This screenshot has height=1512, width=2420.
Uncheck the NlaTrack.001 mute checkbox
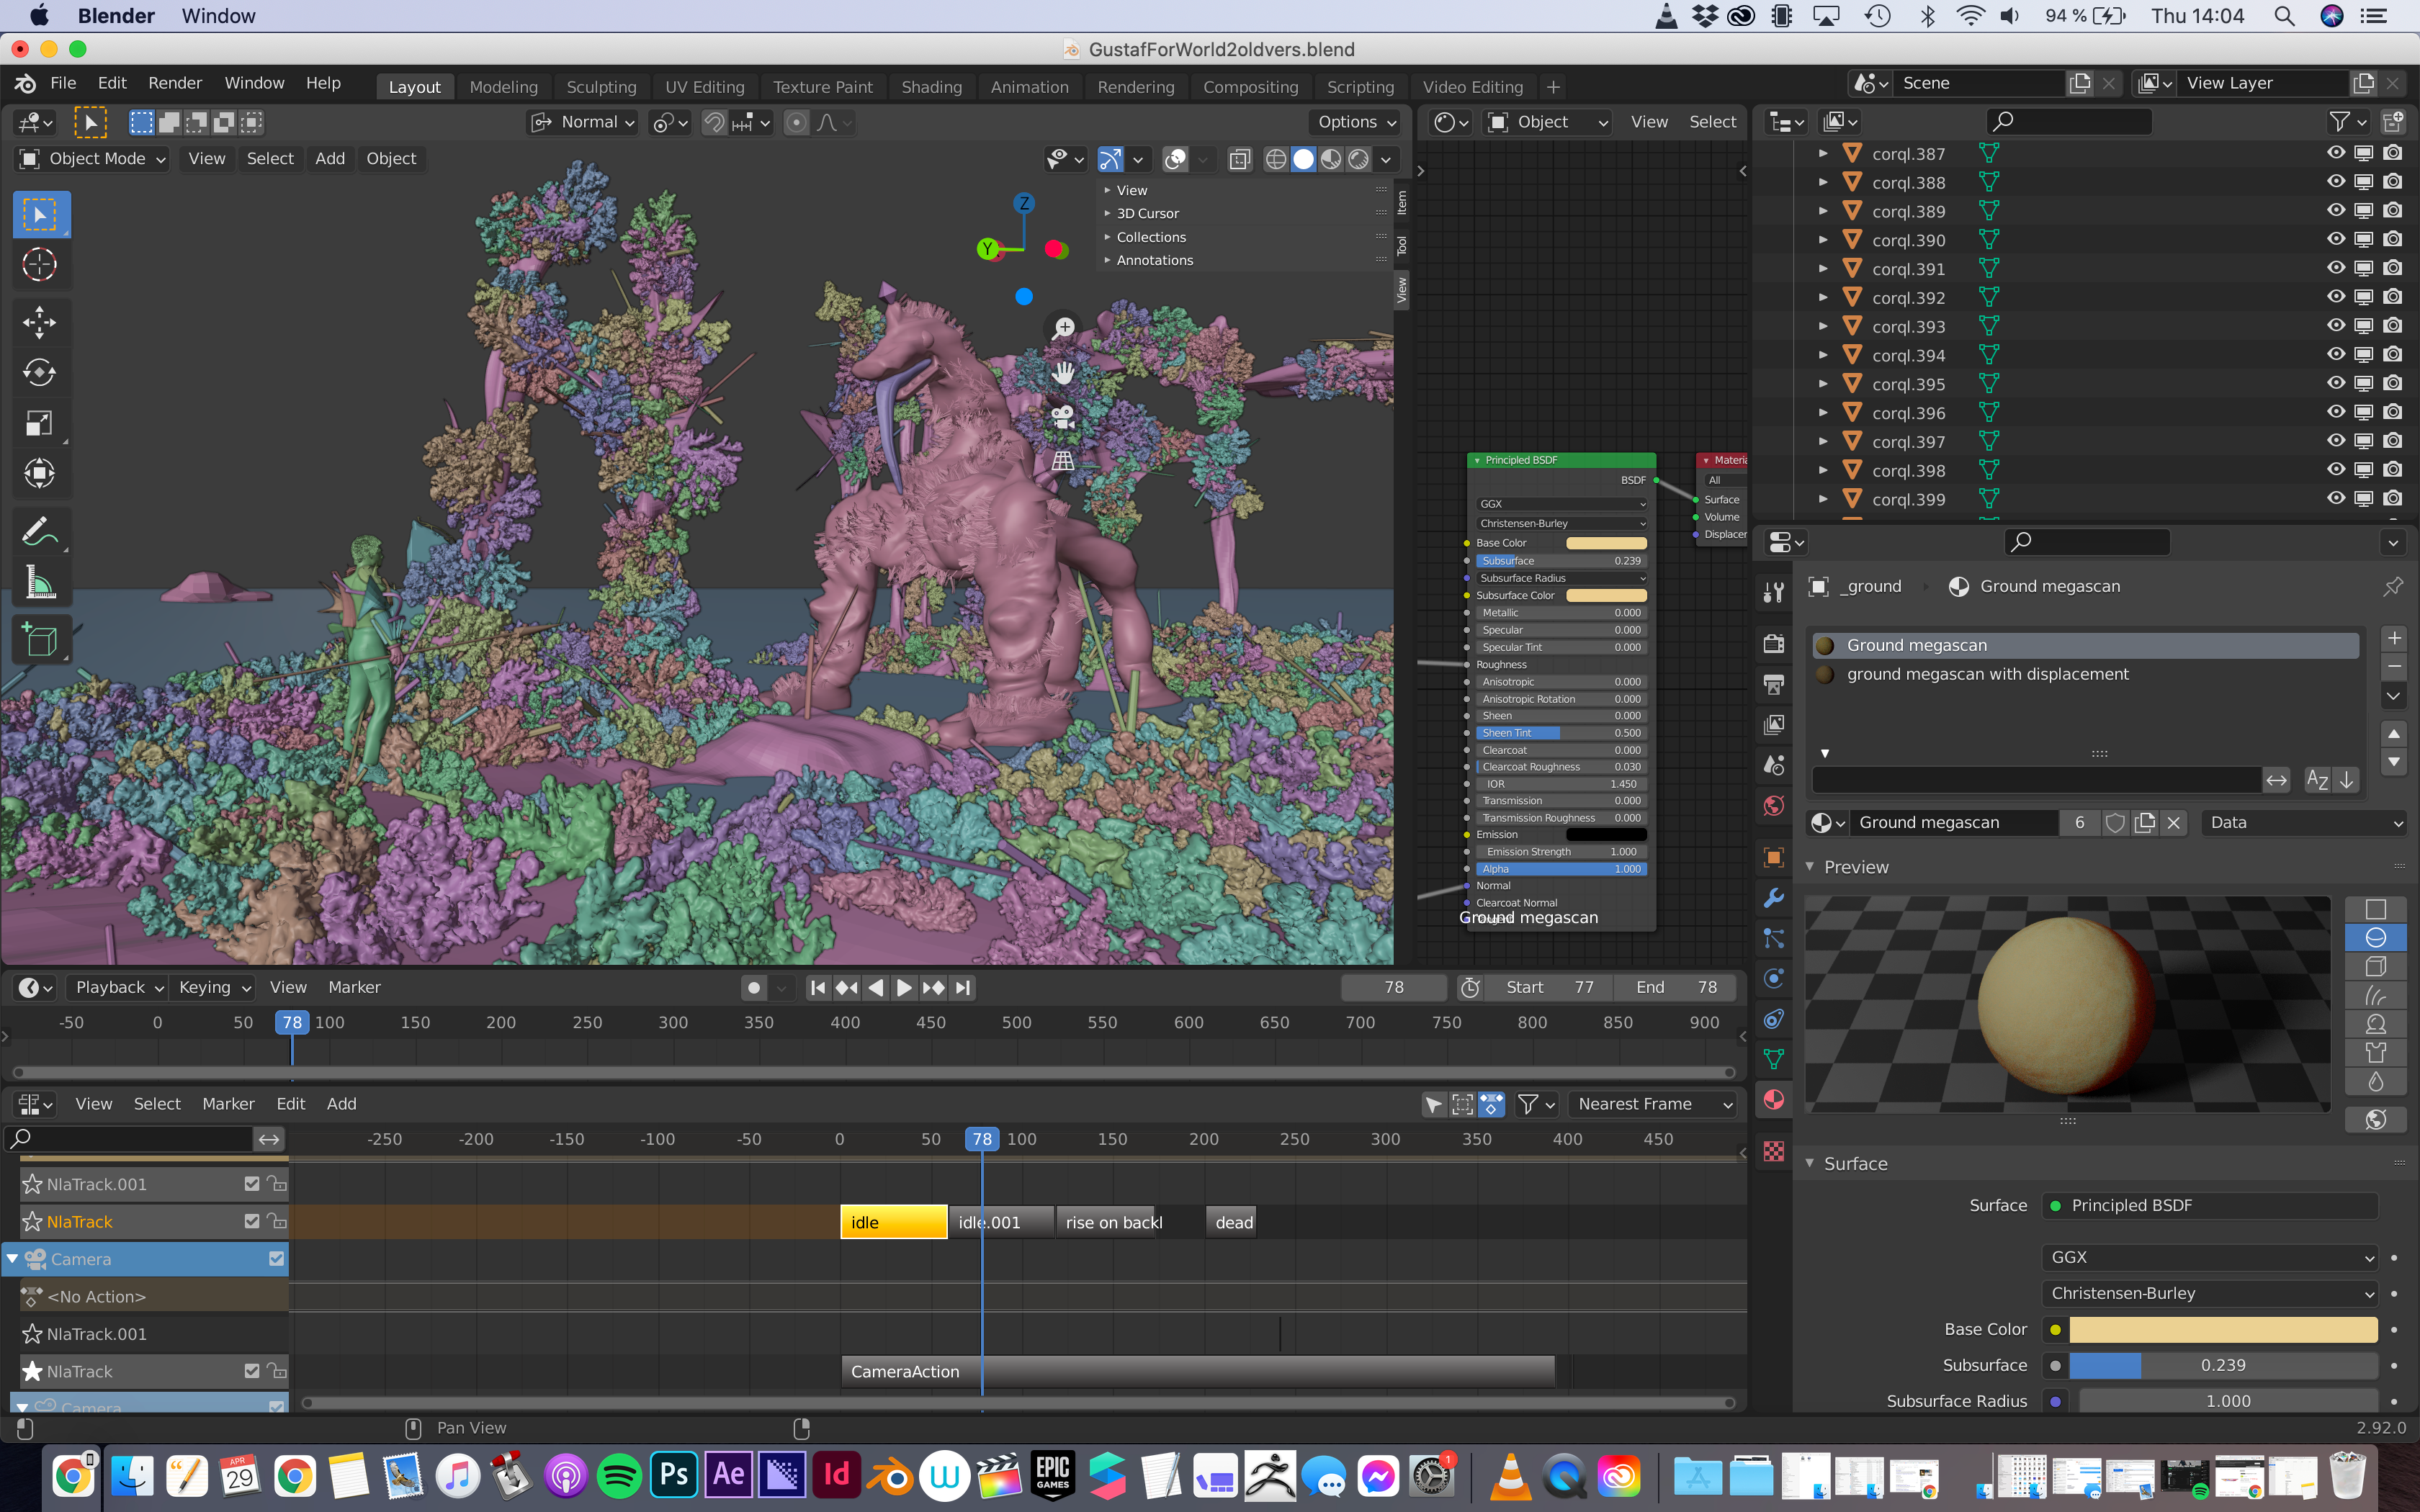pyautogui.click(x=252, y=1184)
